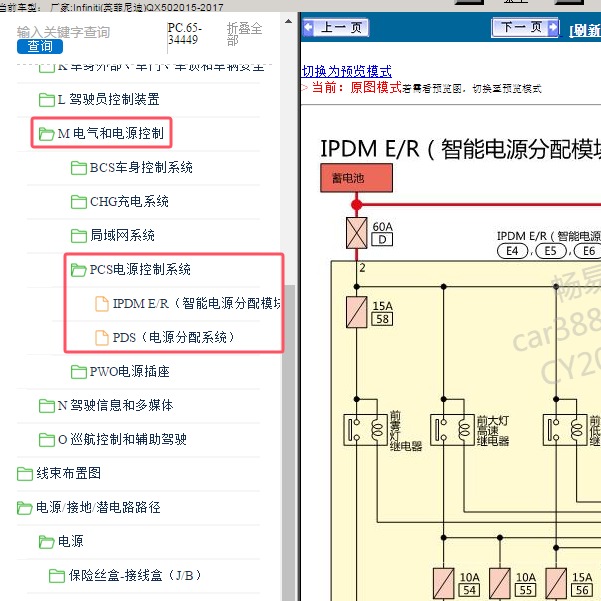
Task: Click the PC.65-34449 text
Action: [x=184, y=34]
